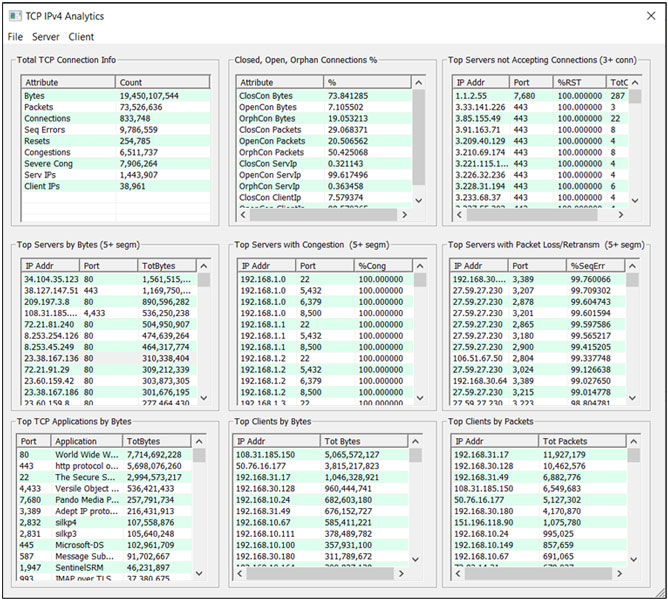
Task: Select server 34.104.35.123 in Top Servers by Bytes
Action: 109,279
